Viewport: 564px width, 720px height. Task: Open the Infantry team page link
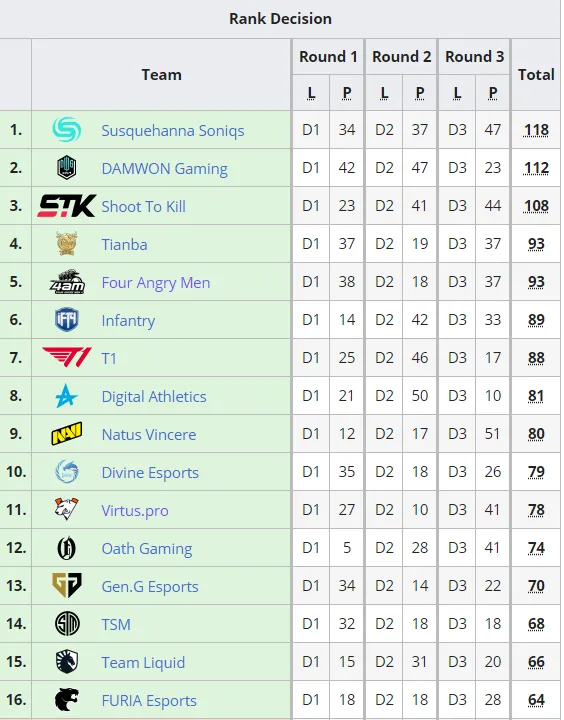coord(128,321)
